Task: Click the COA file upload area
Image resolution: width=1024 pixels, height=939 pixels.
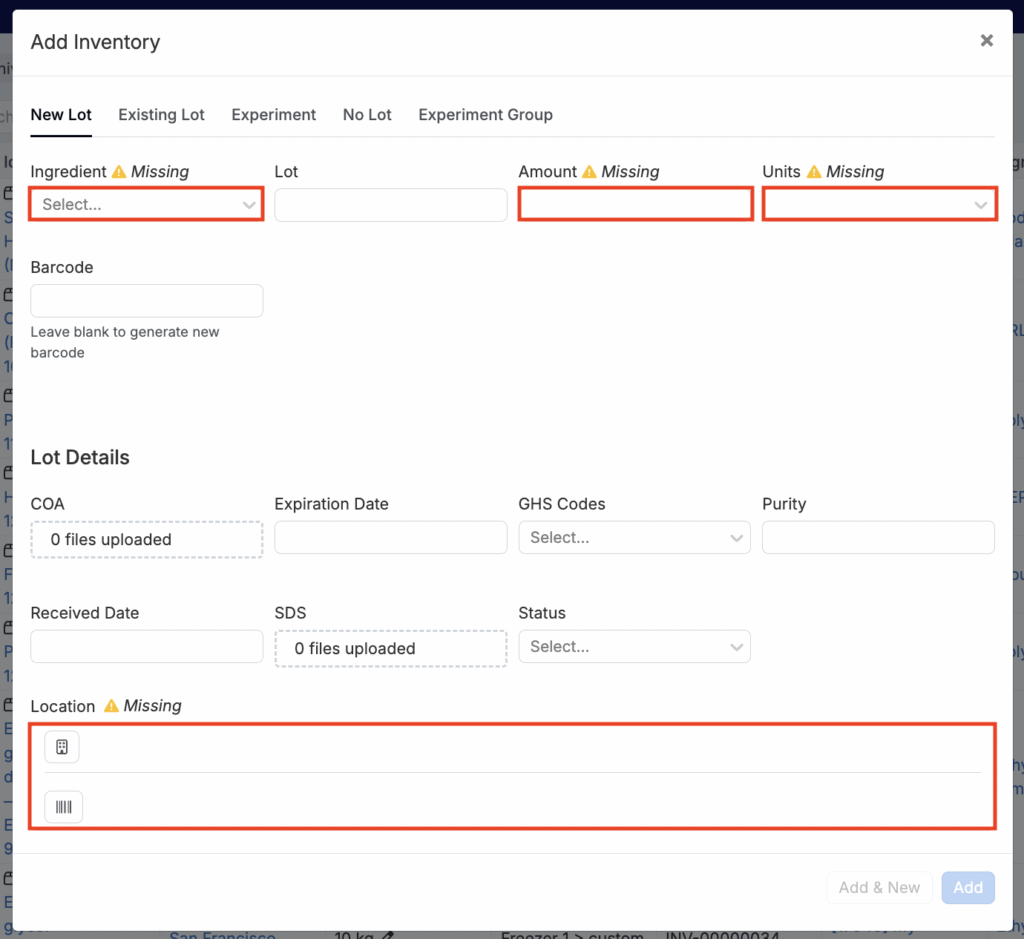Action: (x=146, y=539)
